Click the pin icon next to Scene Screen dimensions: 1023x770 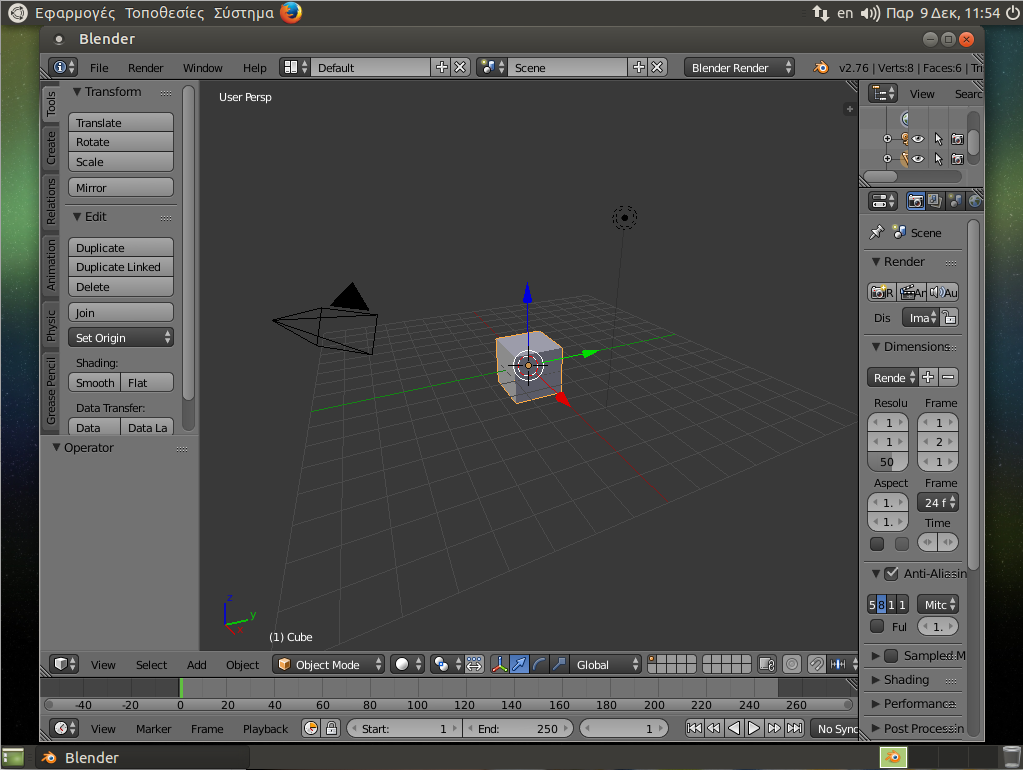(877, 232)
